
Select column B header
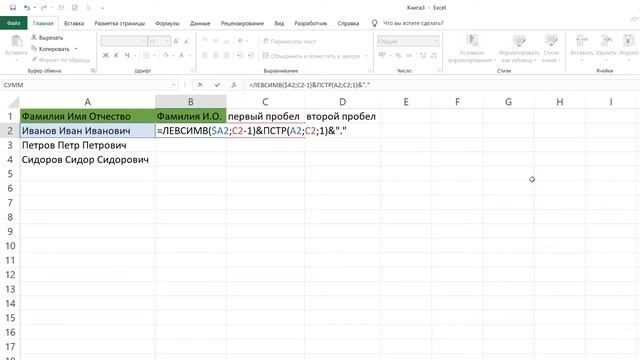(191, 102)
